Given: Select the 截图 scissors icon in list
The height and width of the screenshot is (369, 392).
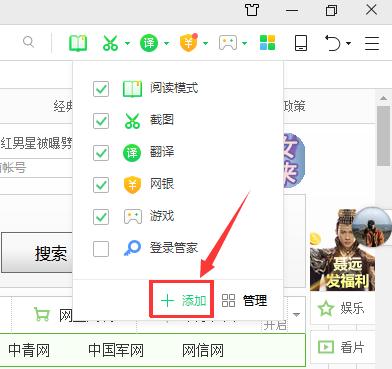Looking at the screenshot, I should click(x=132, y=121).
